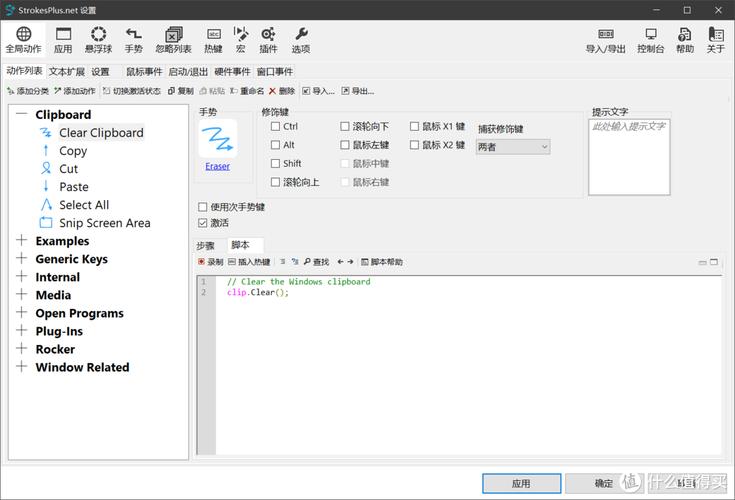735x500 pixels.
Task: Switch to the 硬件事件 hardware events tab
Action: [232, 72]
